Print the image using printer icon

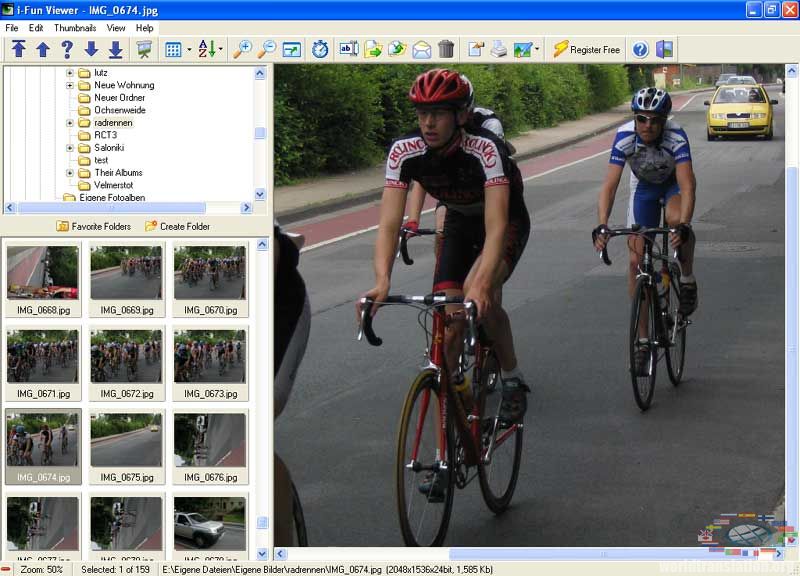click(498, 49)
